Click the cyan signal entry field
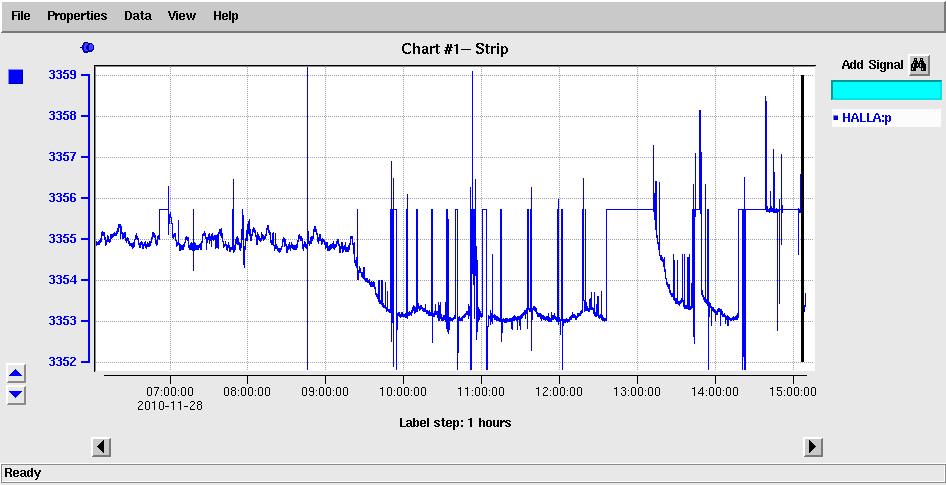 click(886, 90)
